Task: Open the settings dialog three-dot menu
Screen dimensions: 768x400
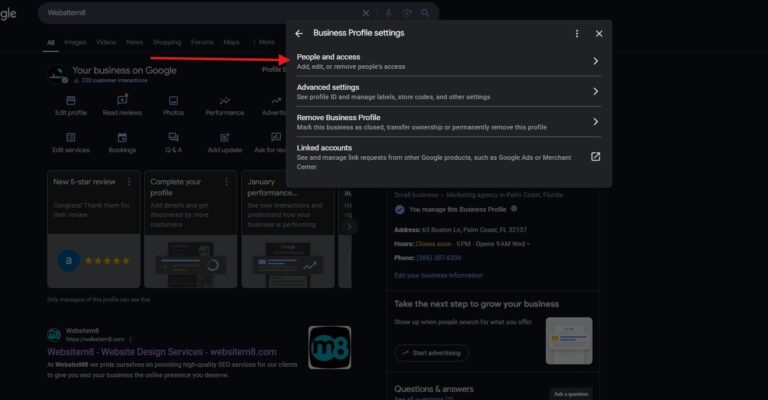Action: (x=577, y=33)
